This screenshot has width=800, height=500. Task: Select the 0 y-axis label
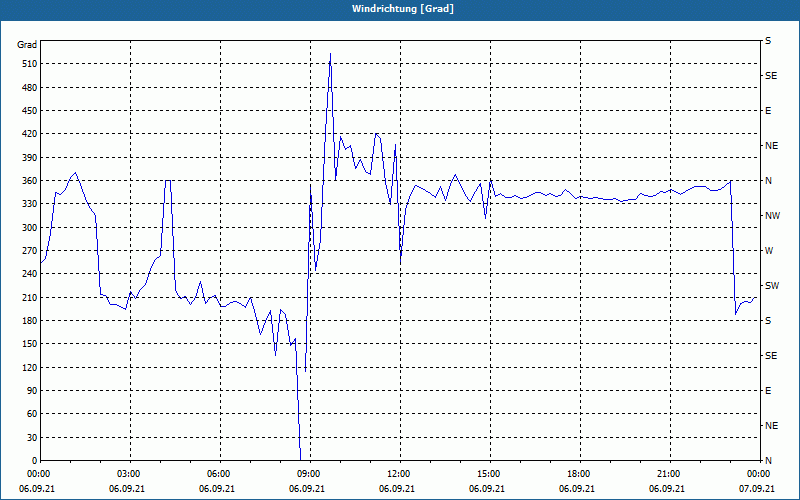(x=35, y=461)
